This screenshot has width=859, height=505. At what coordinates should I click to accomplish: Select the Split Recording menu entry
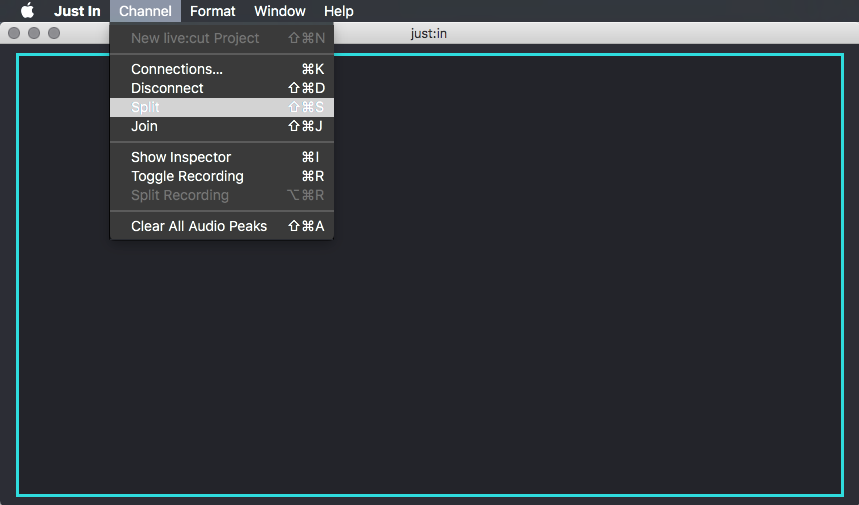click(x=222, y=196)
